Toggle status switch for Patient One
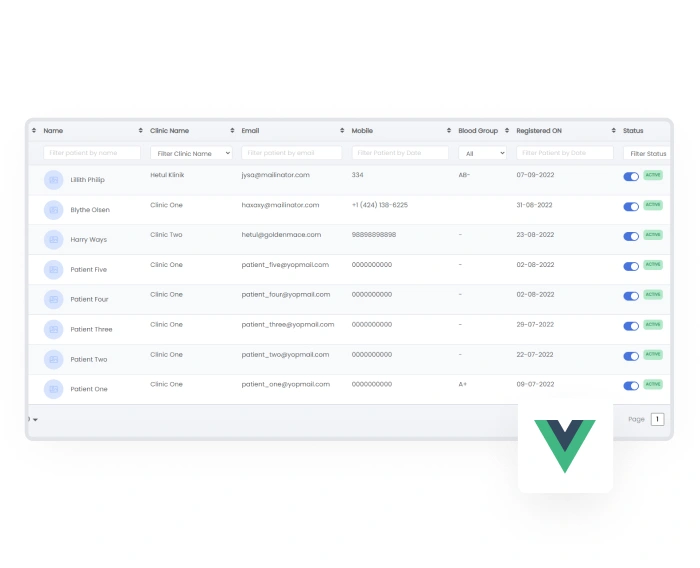Viewport: 700px width, 568px height. coord(631,386)
